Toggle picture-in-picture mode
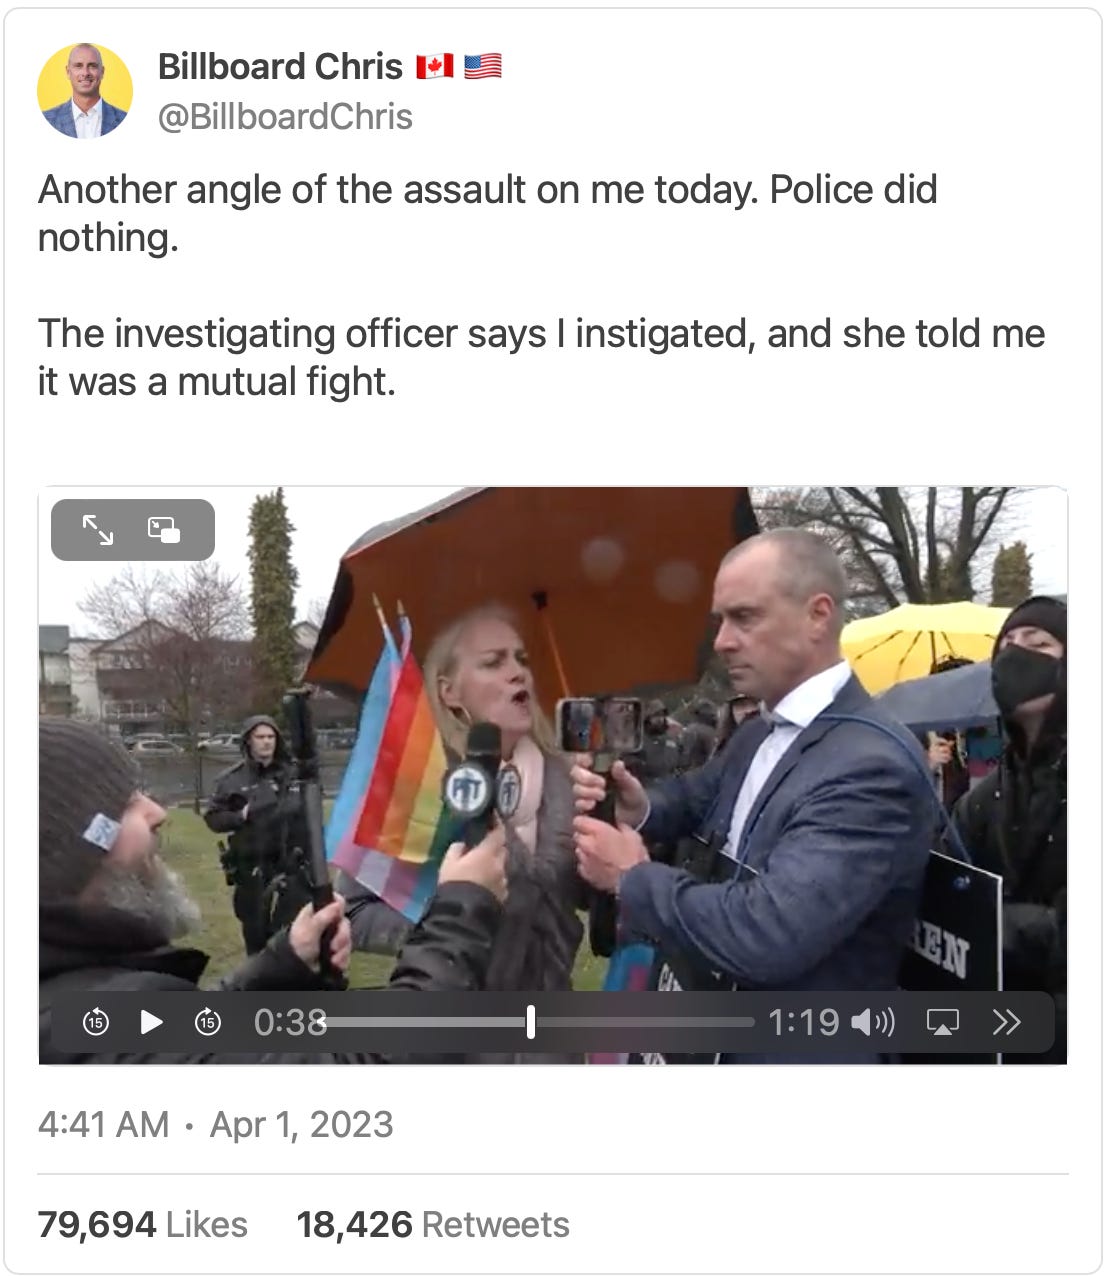This screenshot has width=1108, height=1276. tap(164, 529)
